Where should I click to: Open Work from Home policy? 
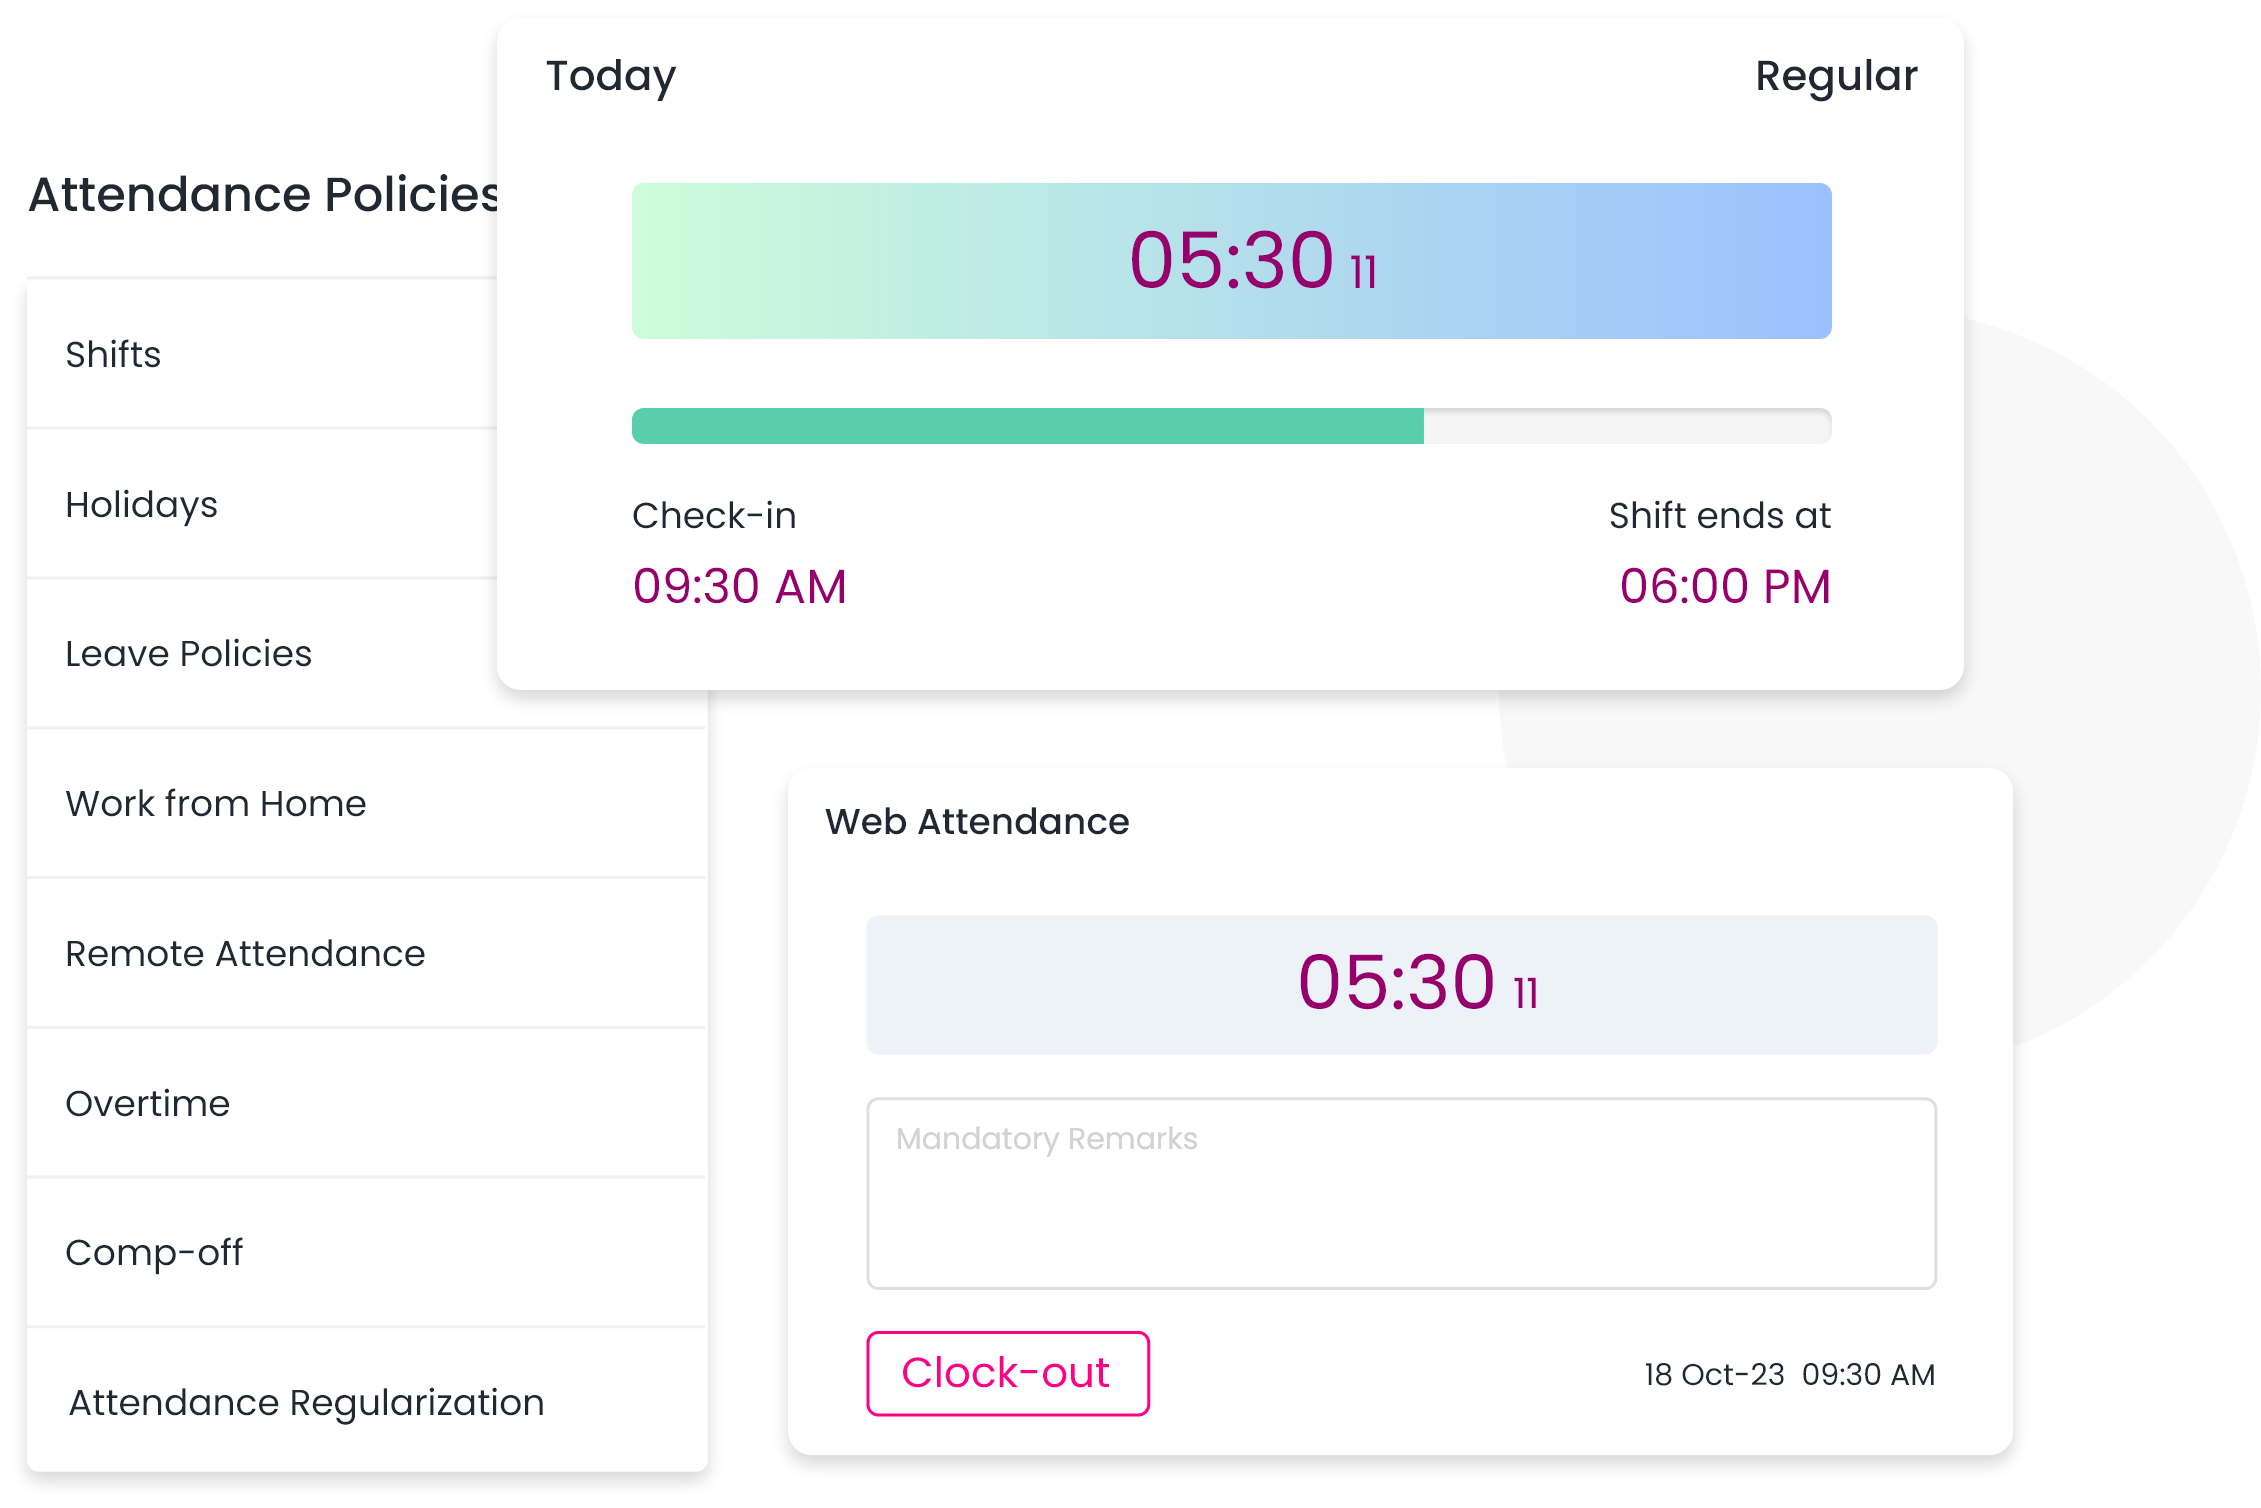coord(367,803)
